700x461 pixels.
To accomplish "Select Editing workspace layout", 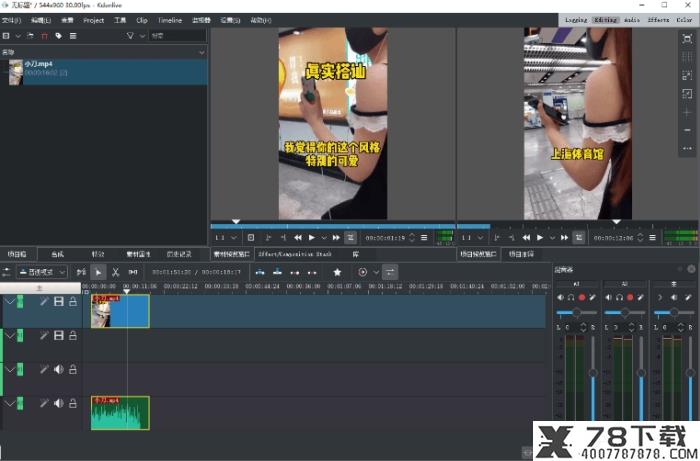I will point(605,20).
